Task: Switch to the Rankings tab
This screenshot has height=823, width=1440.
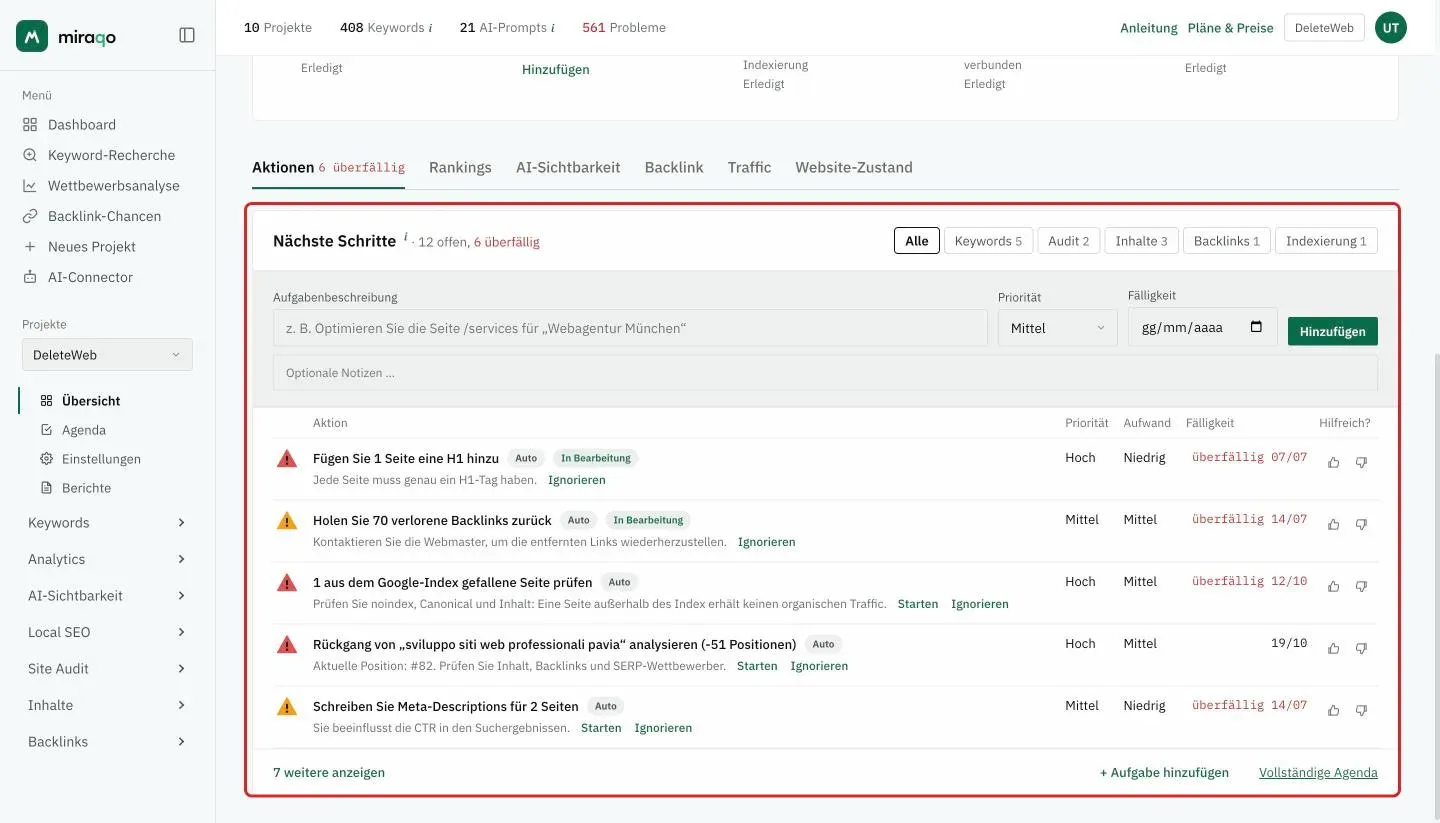Action: [x=460, y=168]
